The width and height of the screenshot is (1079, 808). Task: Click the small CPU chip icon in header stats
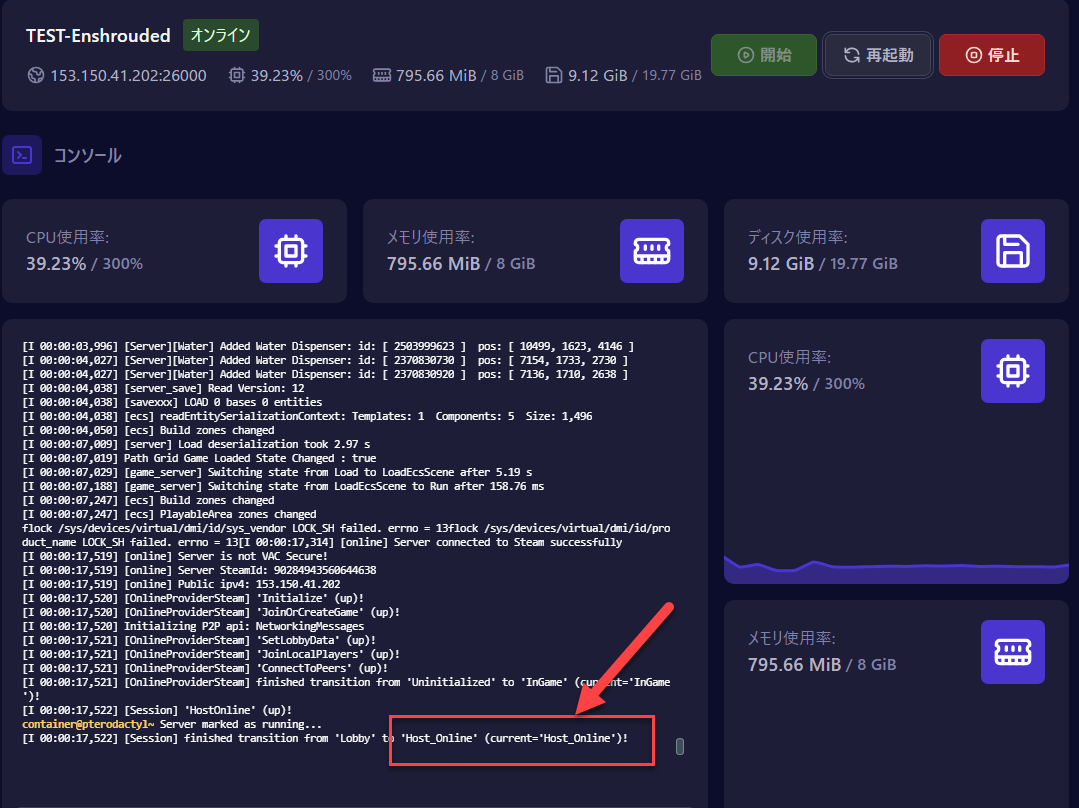pyautogui.click(x=236, y=75)
